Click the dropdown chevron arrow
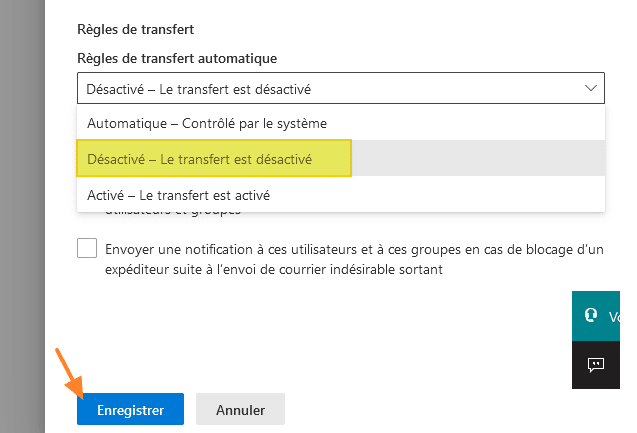The image size is (637, 433). point(590,89)
